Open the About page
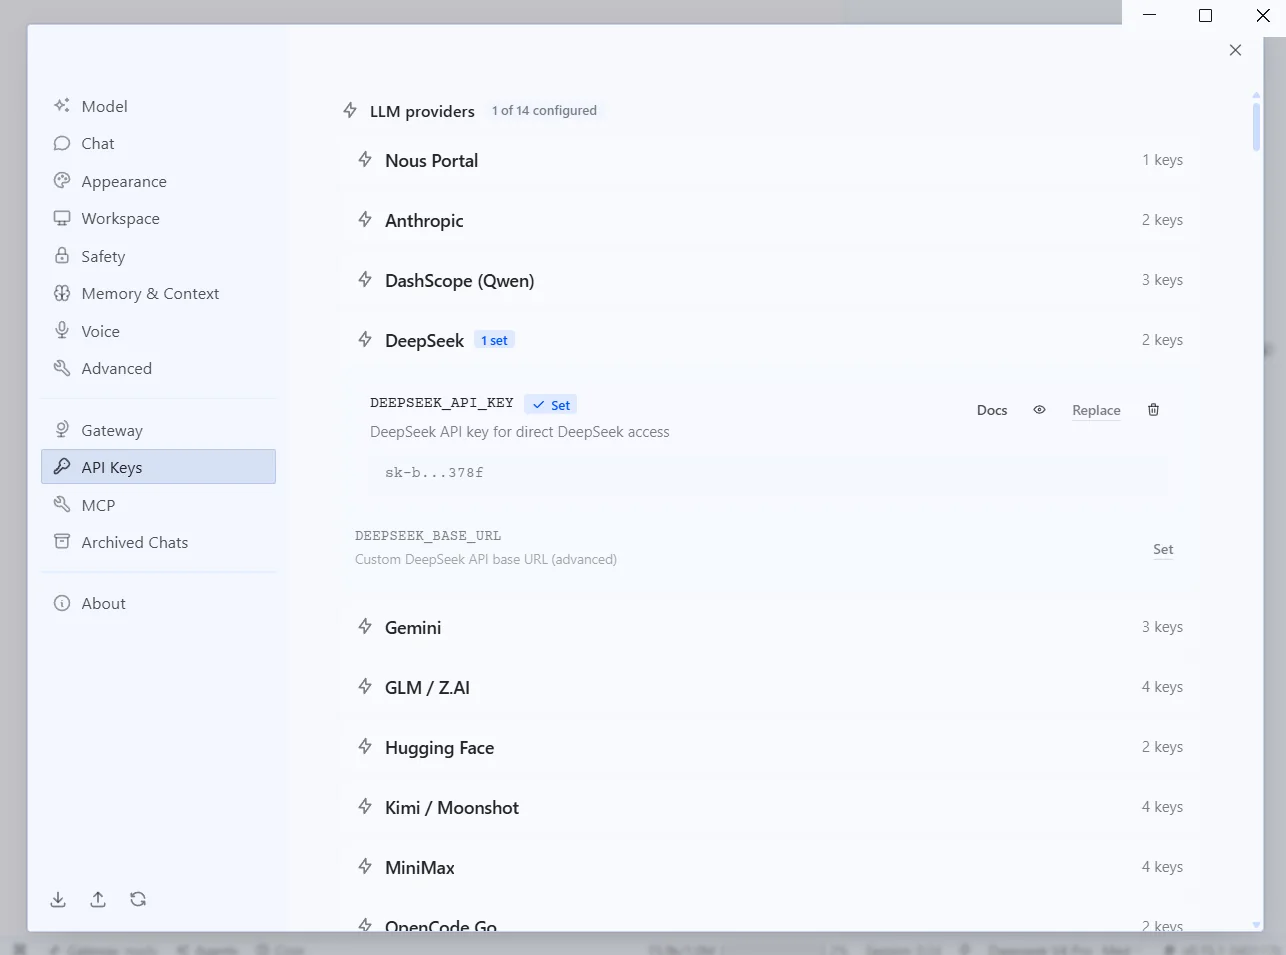This screenshot has width=1286, height=955. coord(158,603)
